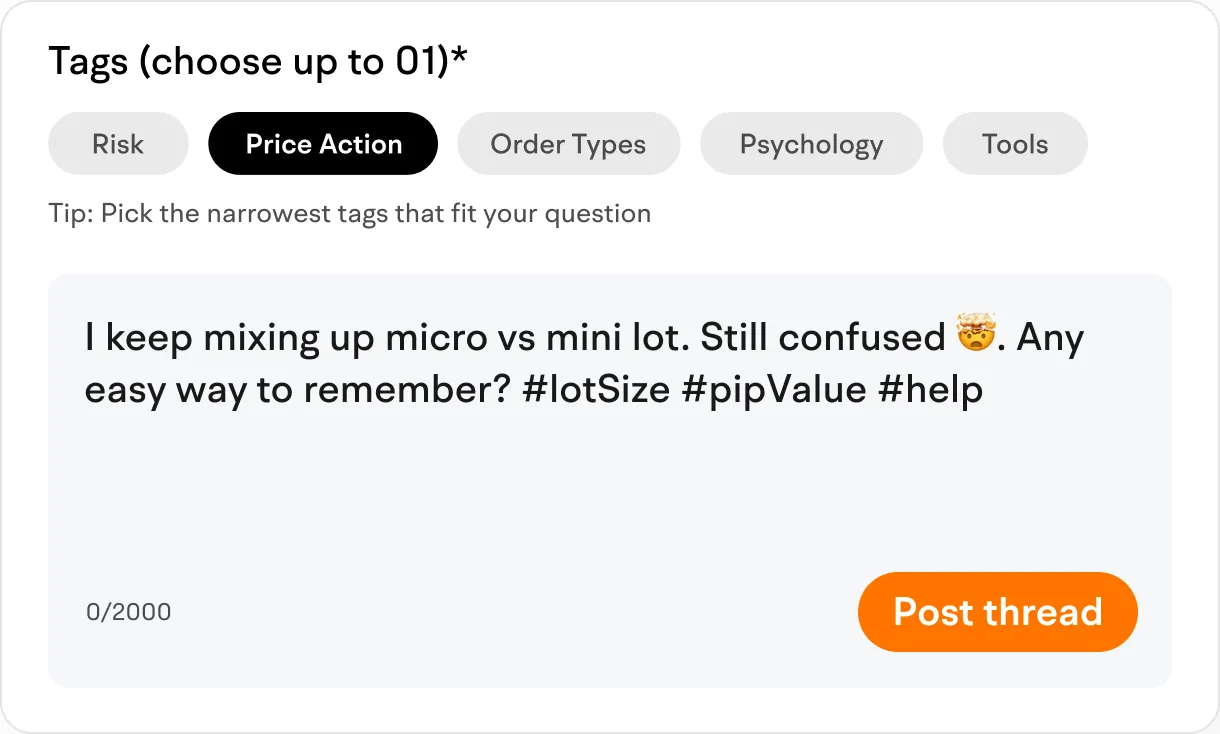
Task: Focus the thread message text area
Action: 608,480
